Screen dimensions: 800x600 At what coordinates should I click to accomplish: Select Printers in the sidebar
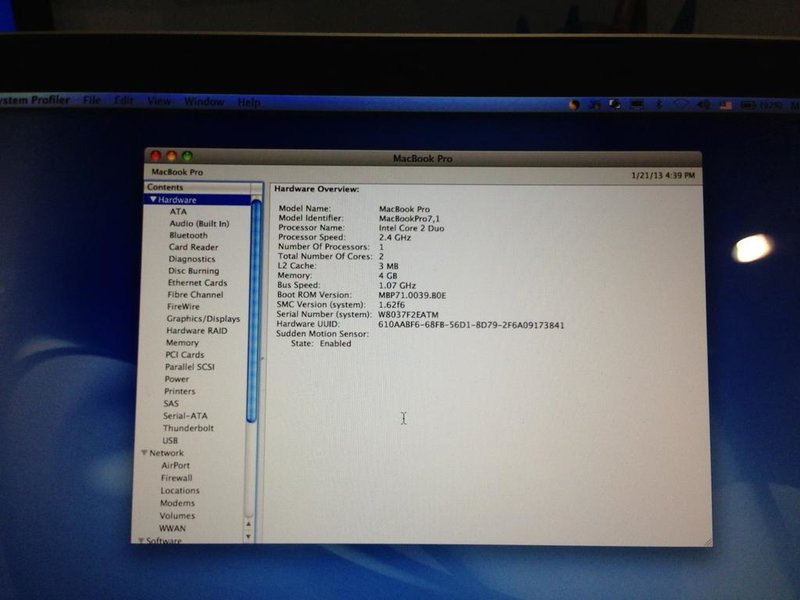pyautogui.click(x=180, y=391)
